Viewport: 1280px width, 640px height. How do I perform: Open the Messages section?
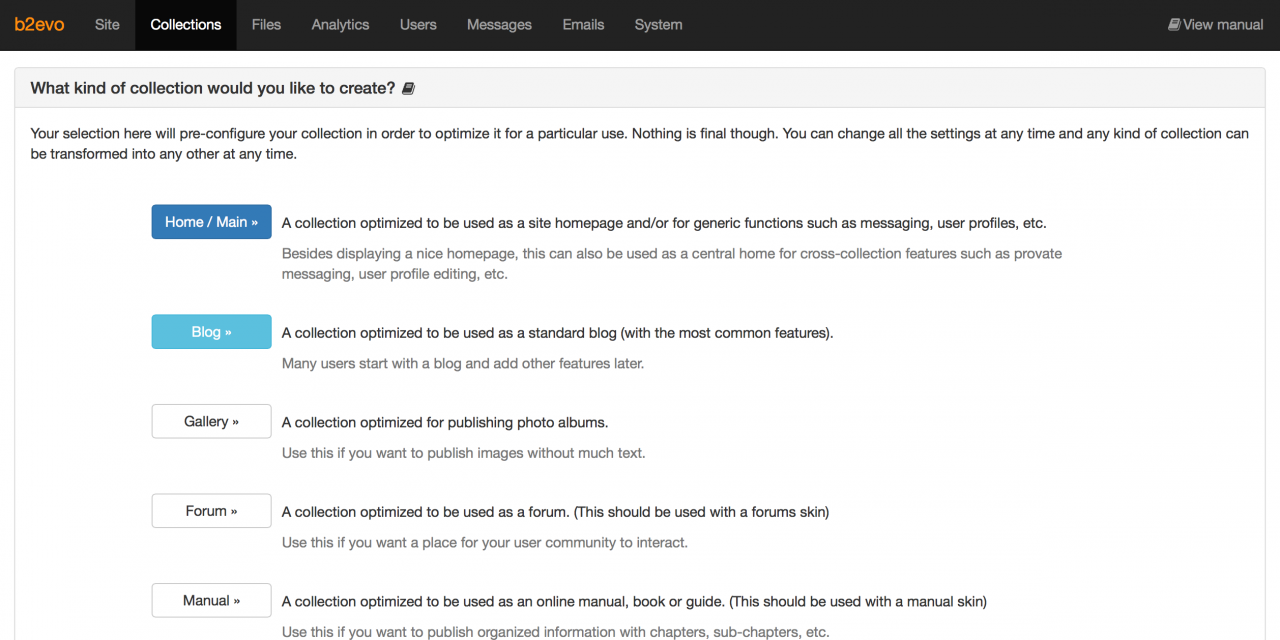(x=499, y=25)
